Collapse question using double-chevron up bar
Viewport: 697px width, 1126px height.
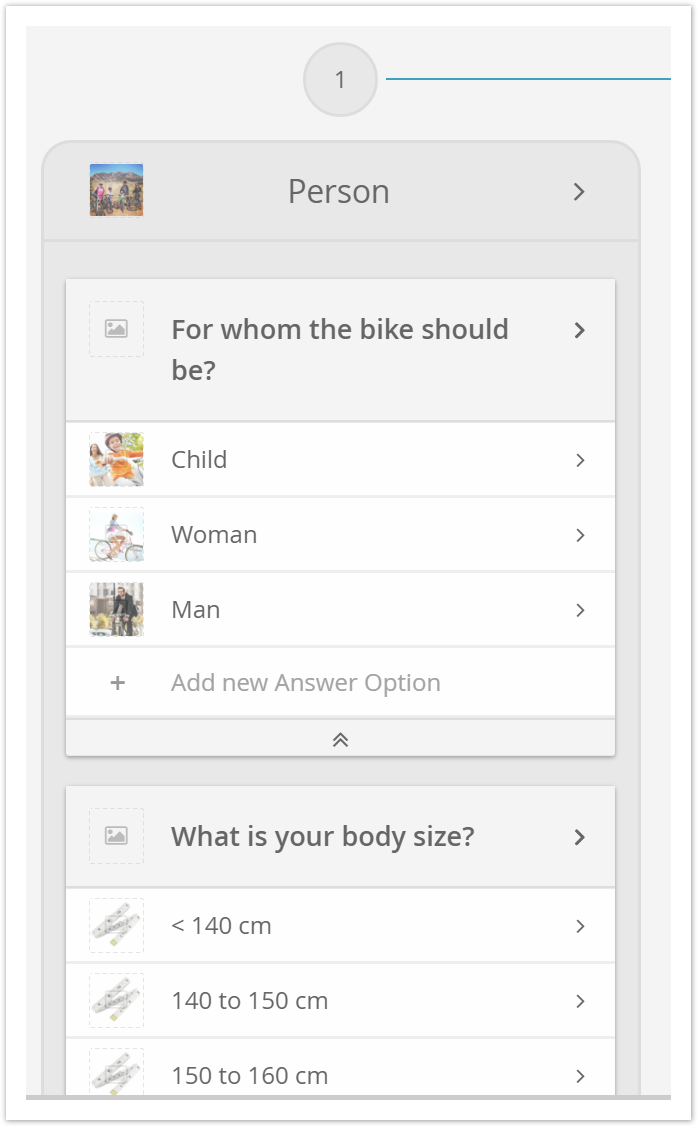tap(340, 740)
